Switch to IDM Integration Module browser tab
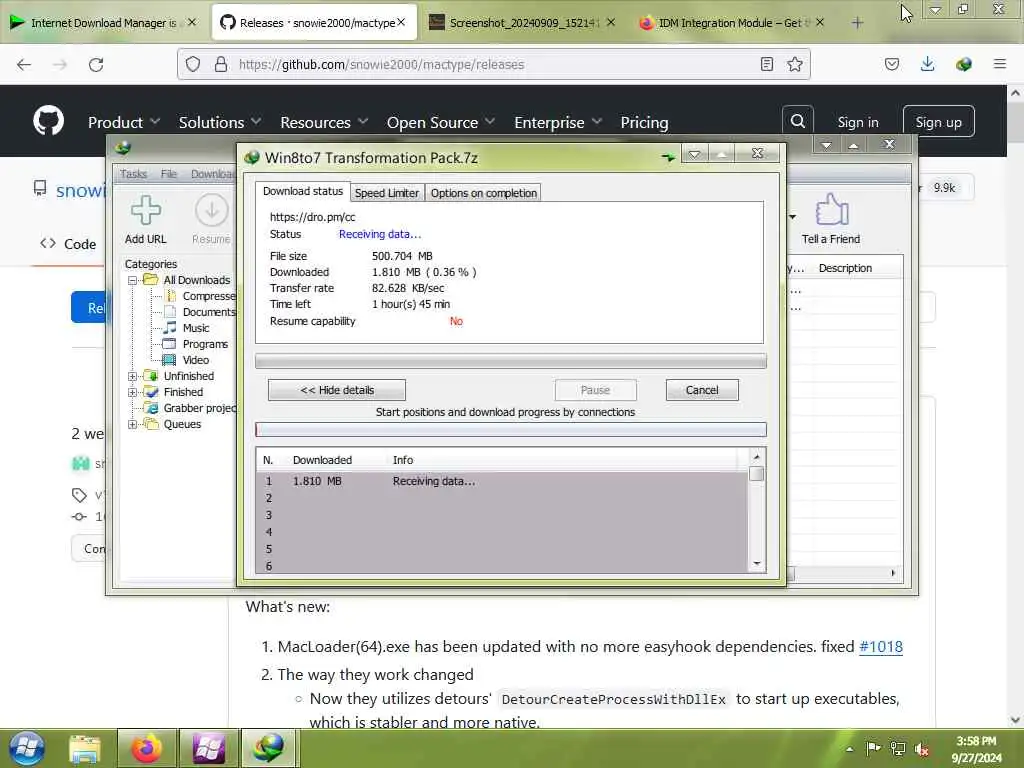Image resolution: width=1024 pixels, height=768 pixels. 731,23
